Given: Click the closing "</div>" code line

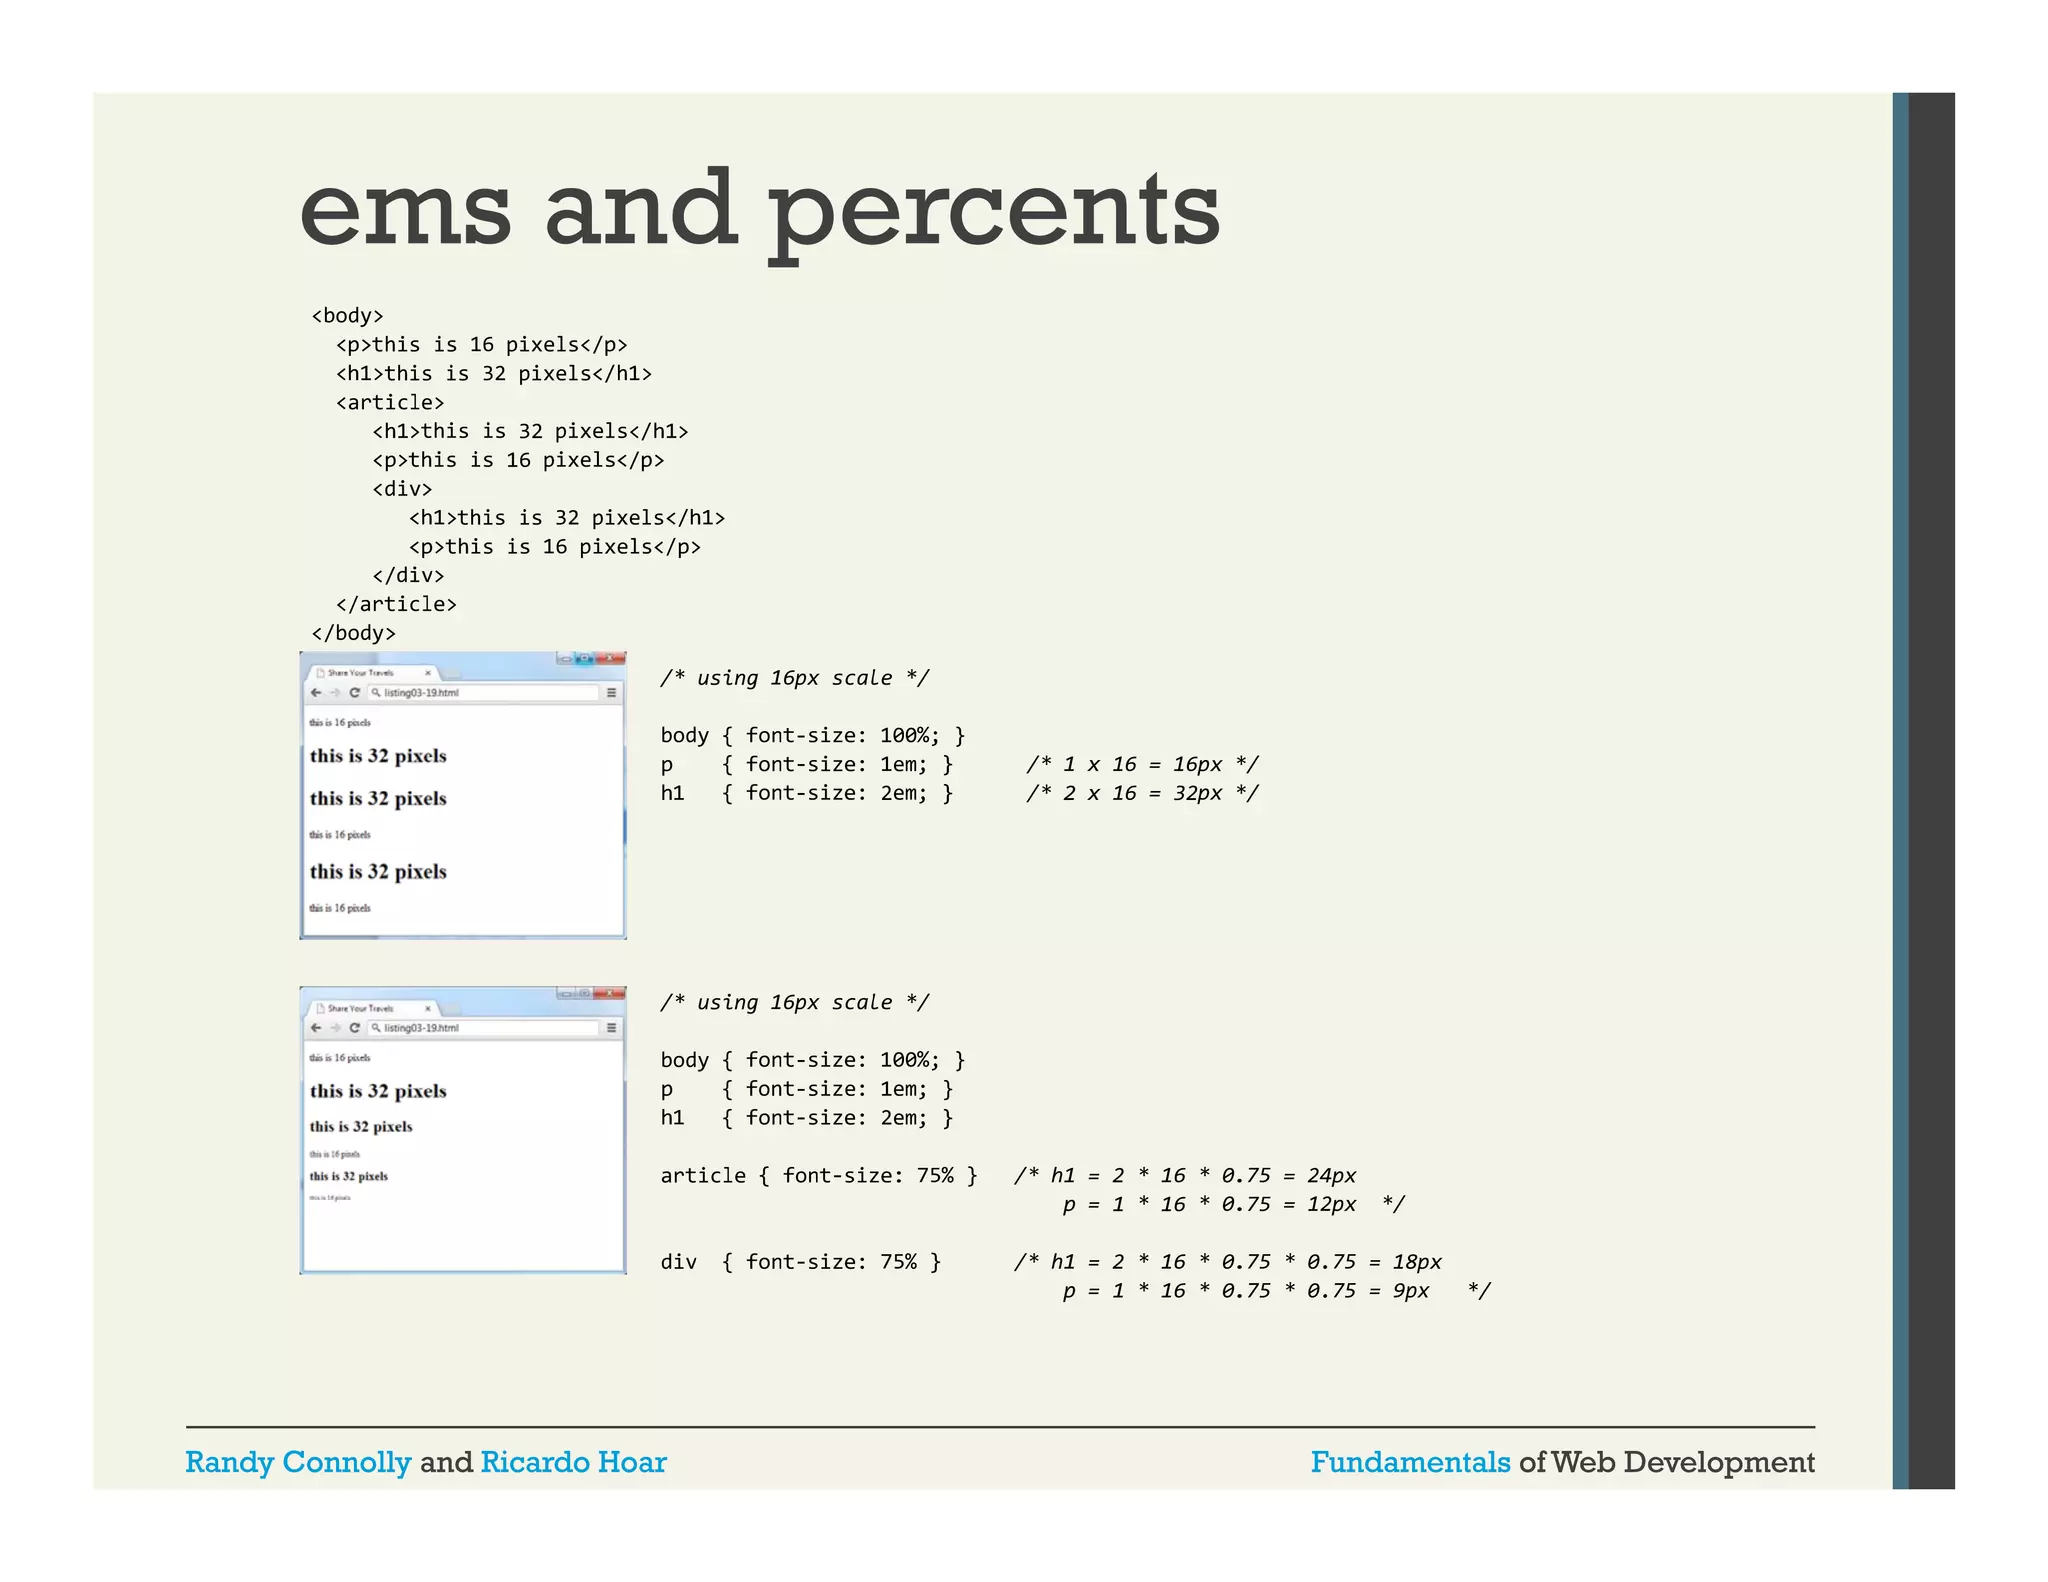Looking at the screenshot, I should click(x=408, y=576).
